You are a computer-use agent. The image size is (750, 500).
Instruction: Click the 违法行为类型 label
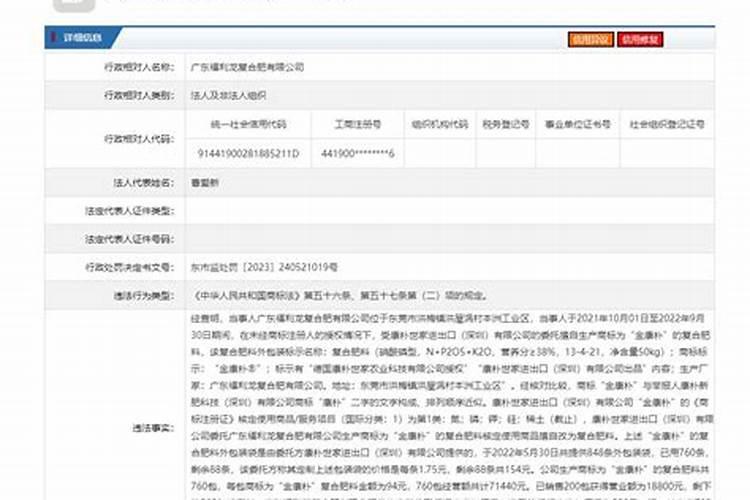click(144, 296)
